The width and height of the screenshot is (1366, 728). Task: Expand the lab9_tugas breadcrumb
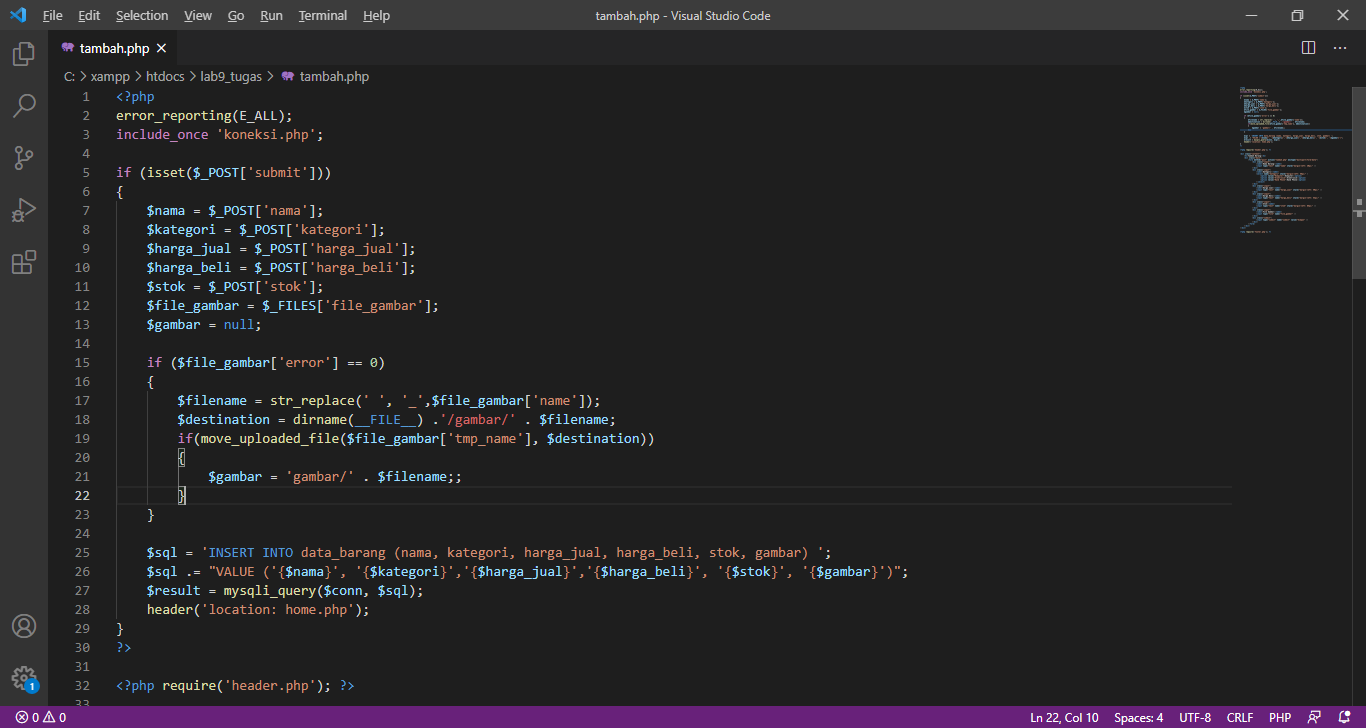[x=230, y=75]
